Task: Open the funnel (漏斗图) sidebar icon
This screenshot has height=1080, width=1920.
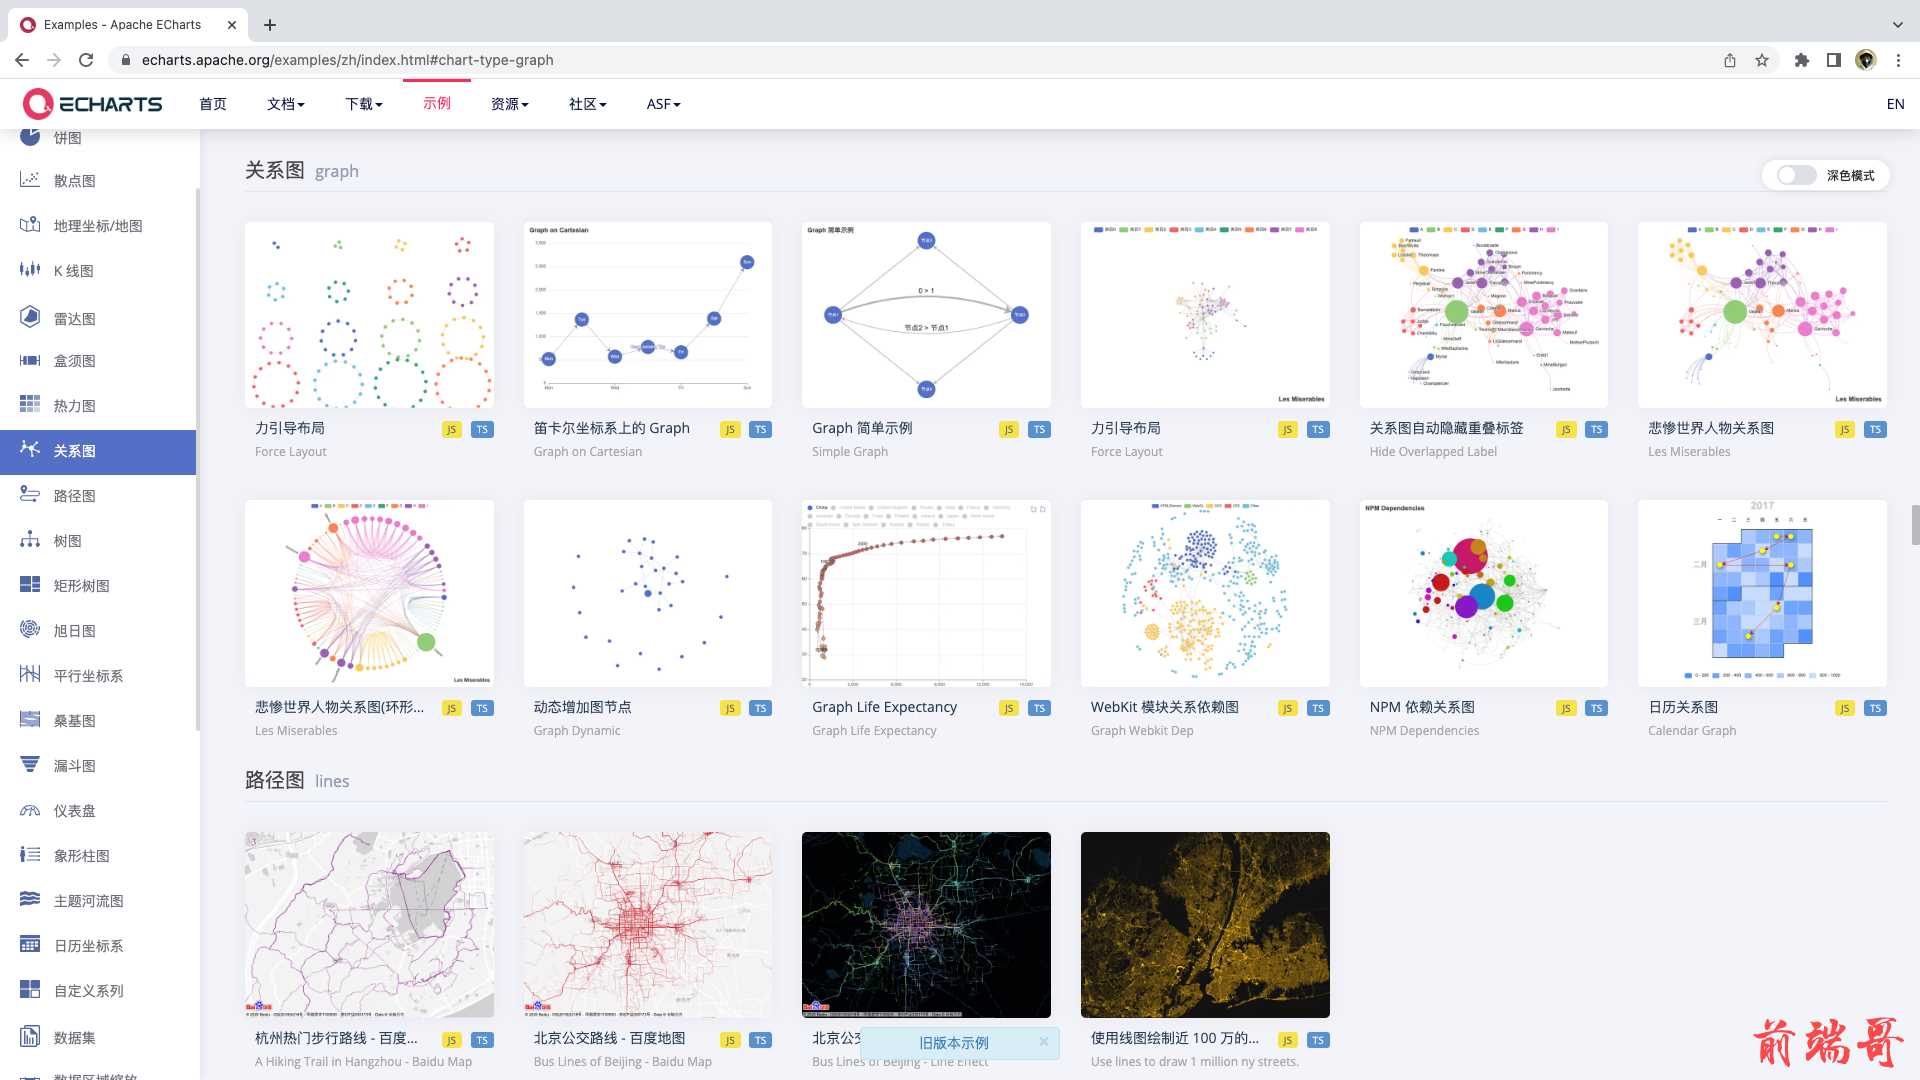Action: pyautogui.click(x=30, y=765)
